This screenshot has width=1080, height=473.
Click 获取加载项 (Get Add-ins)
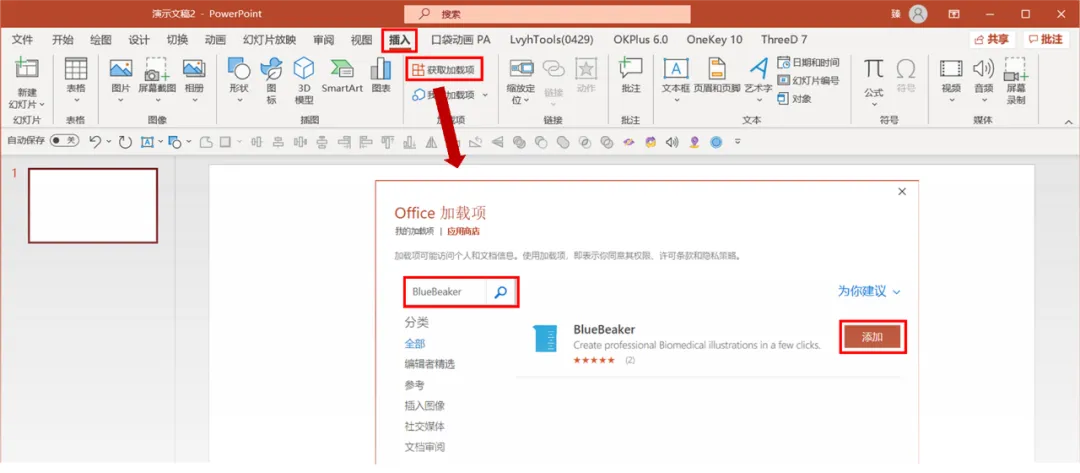(x=444, y=70)
